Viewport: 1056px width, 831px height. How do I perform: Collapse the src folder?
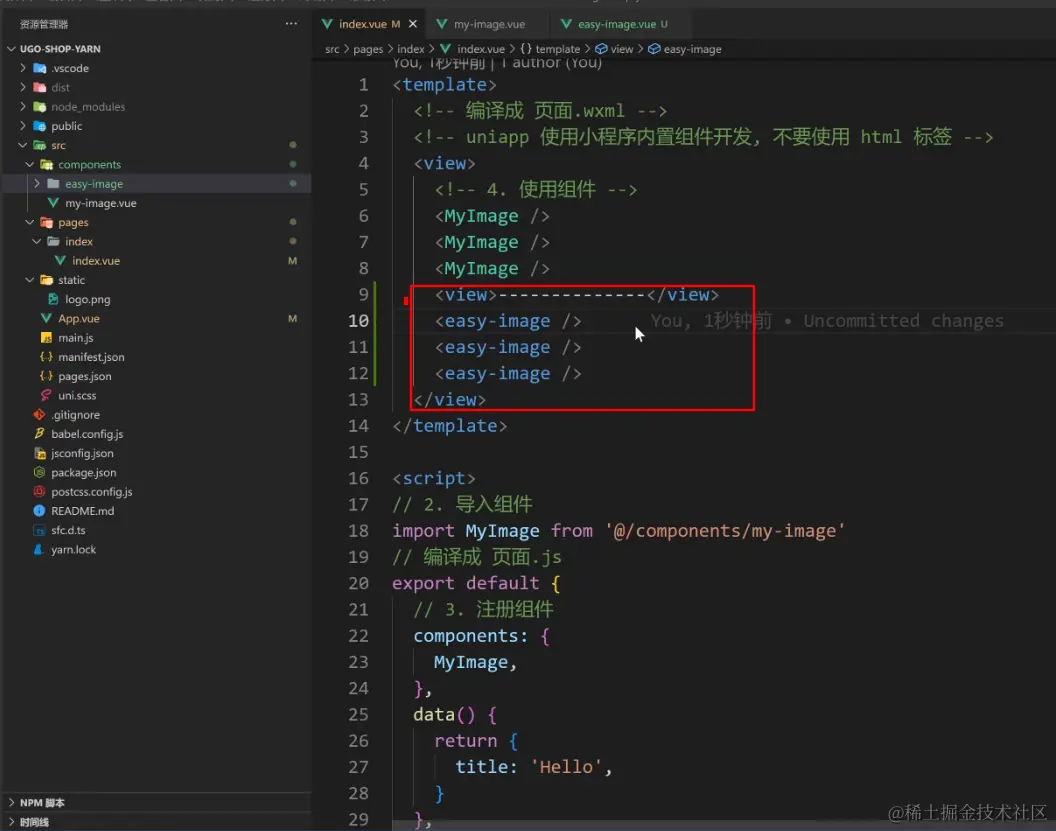23,145
